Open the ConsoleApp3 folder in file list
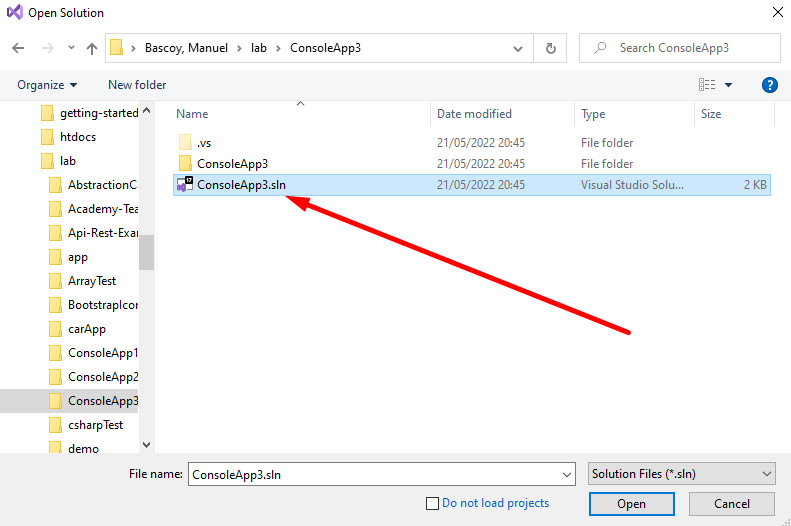This screenshot has width=791, height=526. click(231, 164)
